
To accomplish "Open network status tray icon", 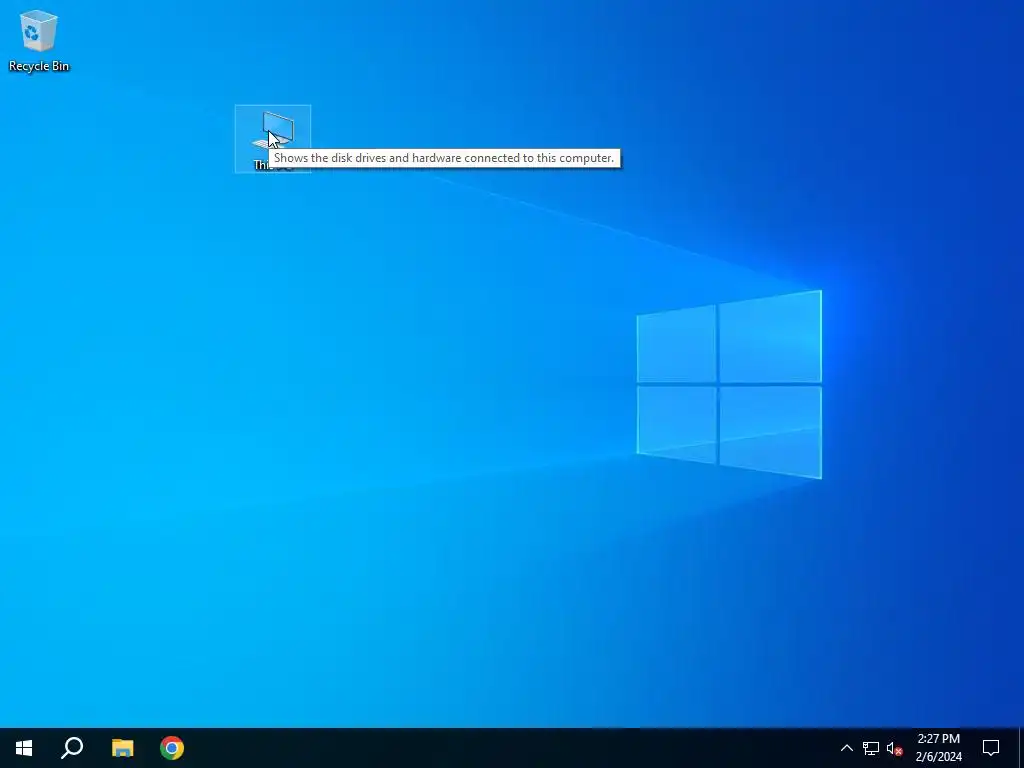I will click(x=871, y=748).
